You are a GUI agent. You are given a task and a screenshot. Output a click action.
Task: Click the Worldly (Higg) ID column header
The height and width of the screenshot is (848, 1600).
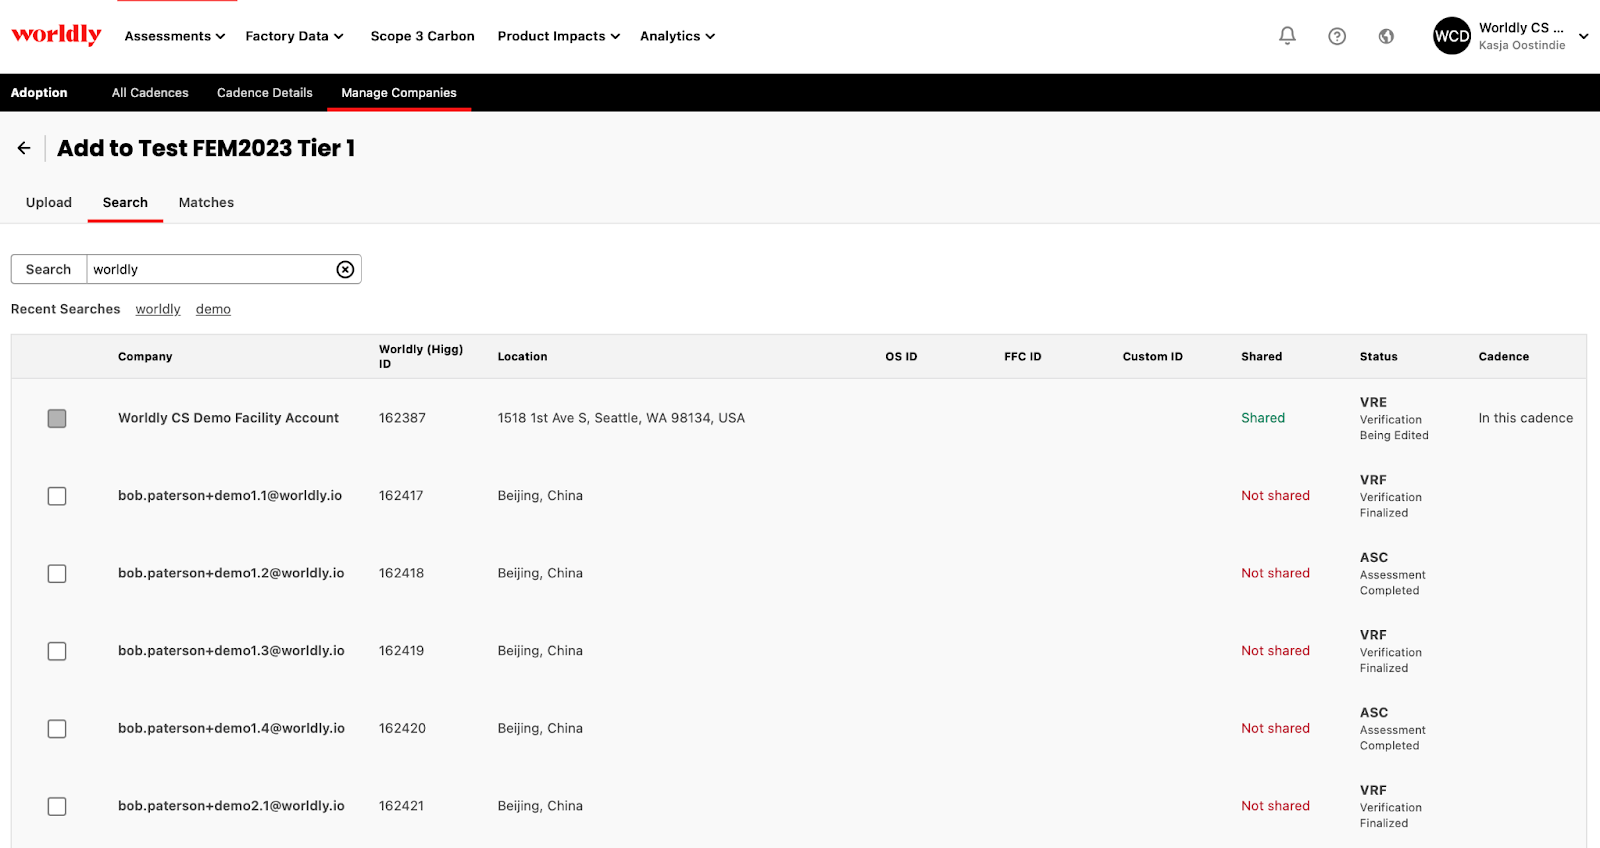tap(421, 356)
